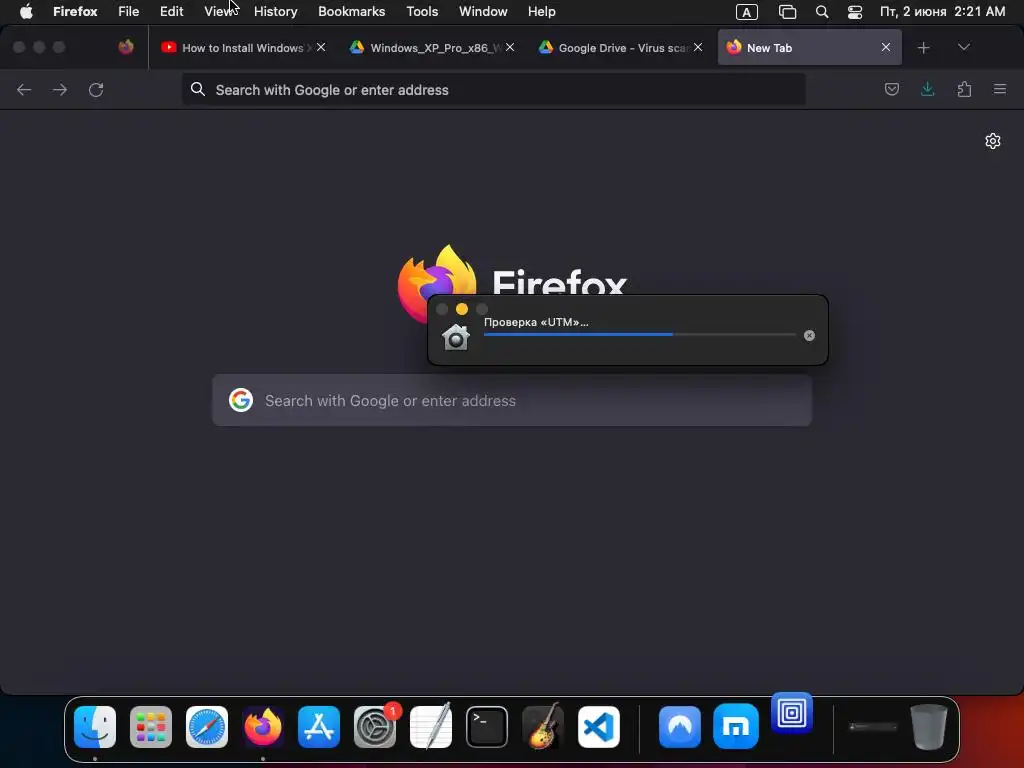Click the date and time in menu bar

click(x=942, y=12)
